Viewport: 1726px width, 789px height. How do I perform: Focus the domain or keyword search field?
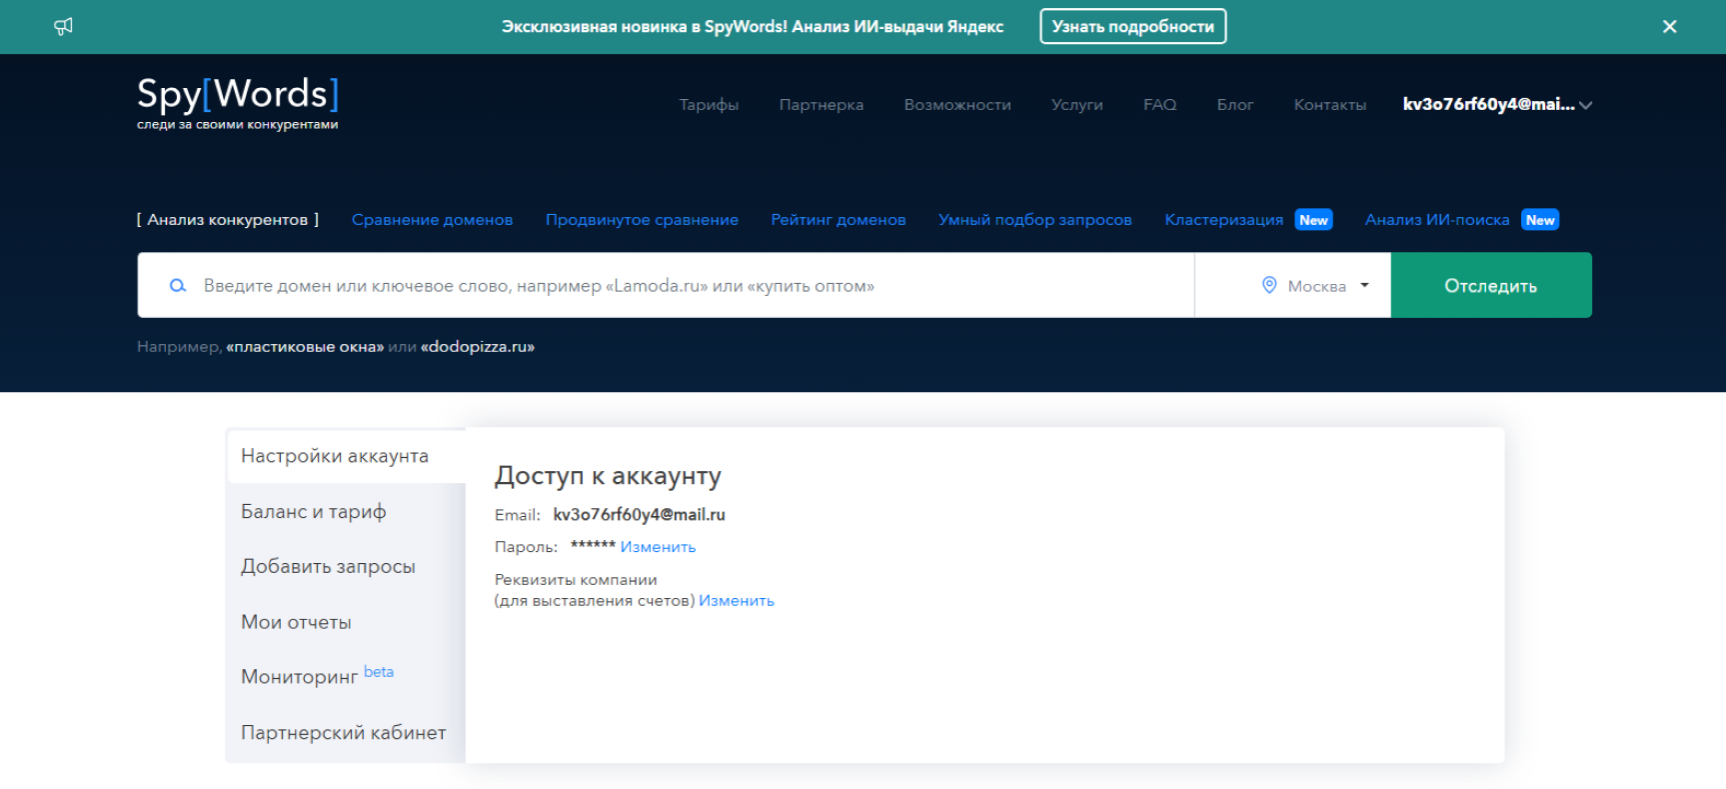[666, 285]
